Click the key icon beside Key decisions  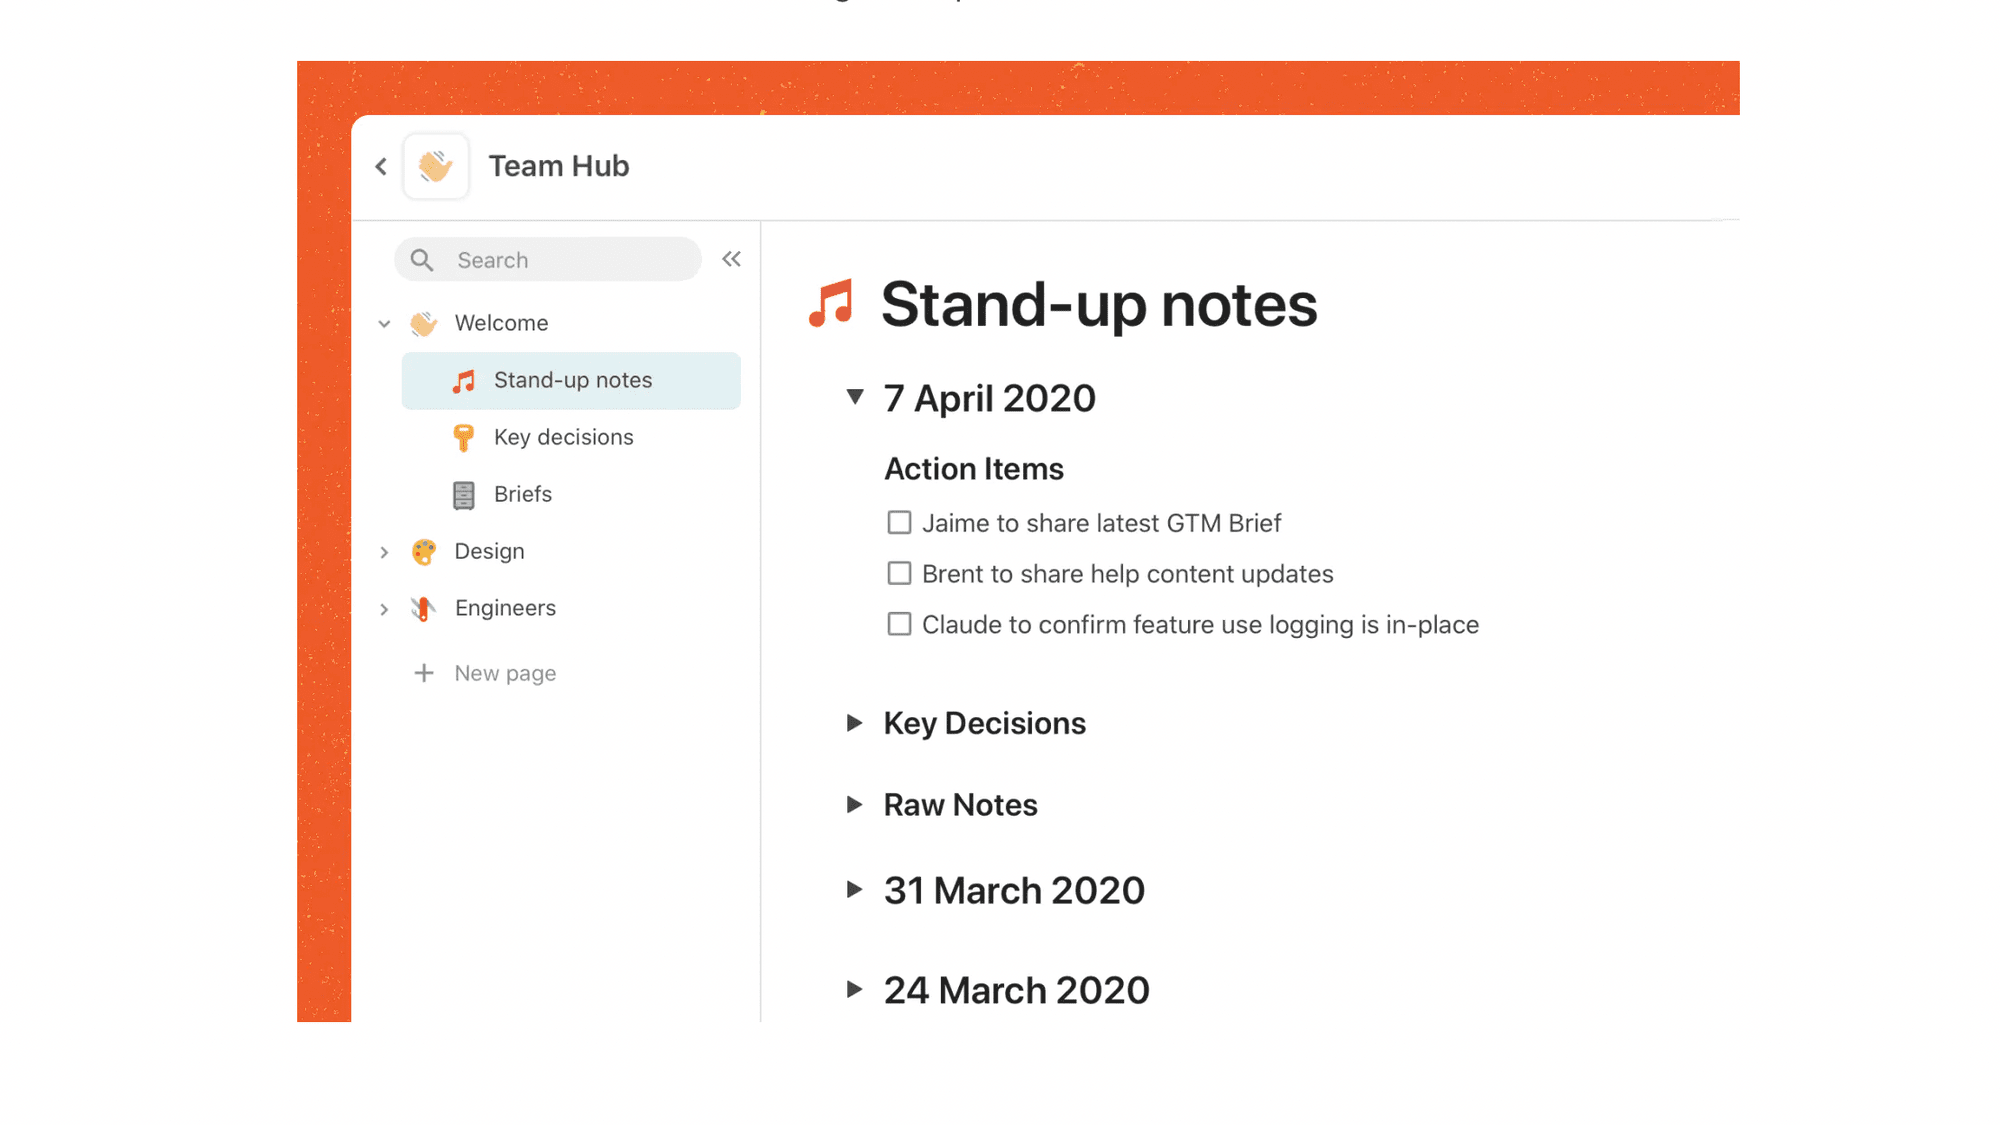[463, 437]
